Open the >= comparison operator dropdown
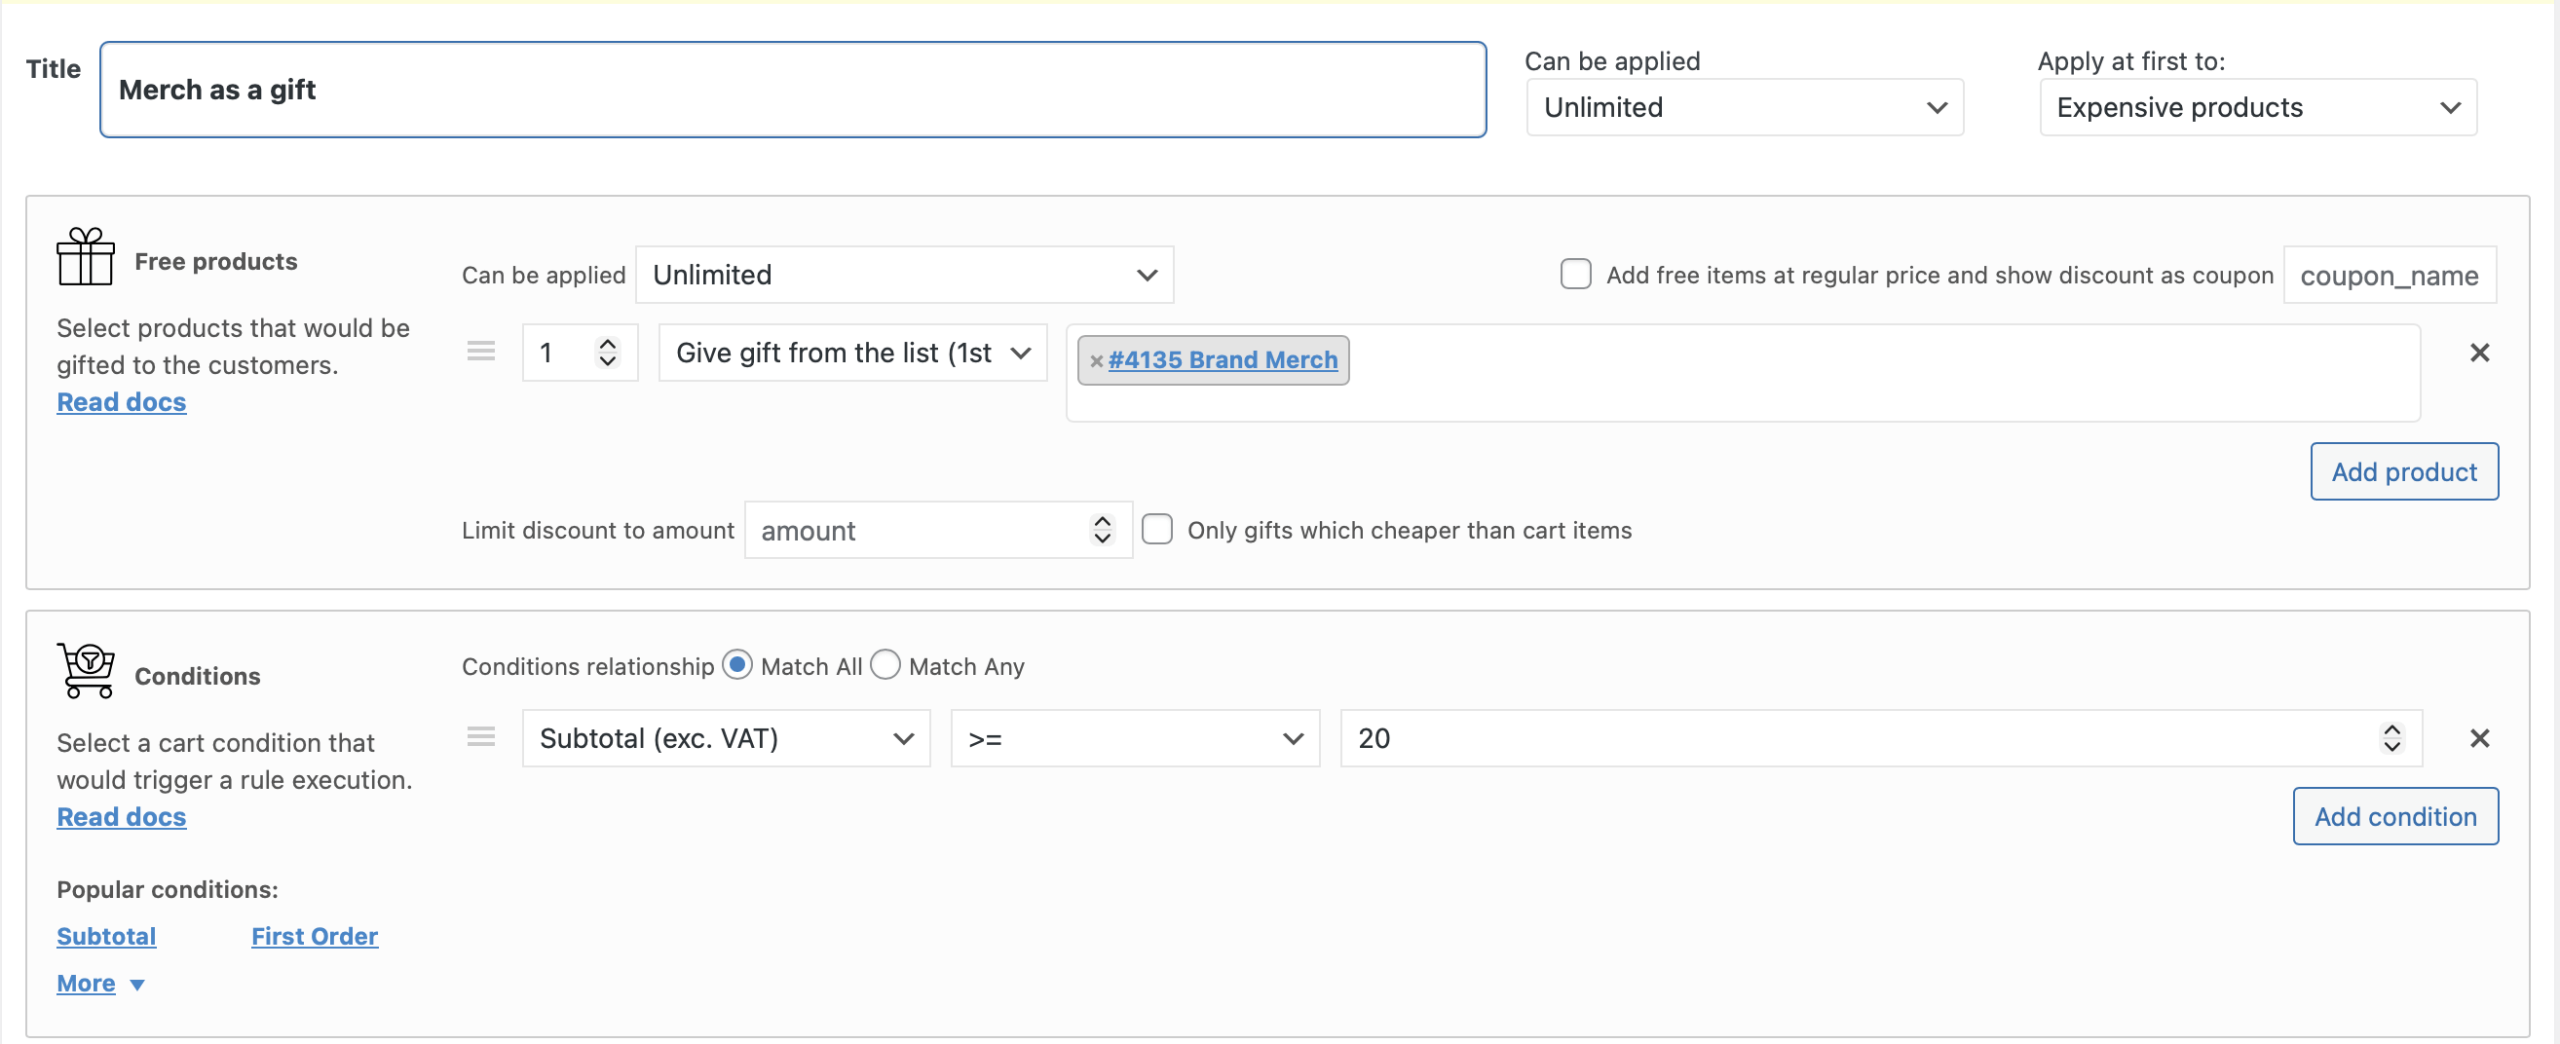Viewport: 2560px width, 1044px height. click(x=1134, y=739)
